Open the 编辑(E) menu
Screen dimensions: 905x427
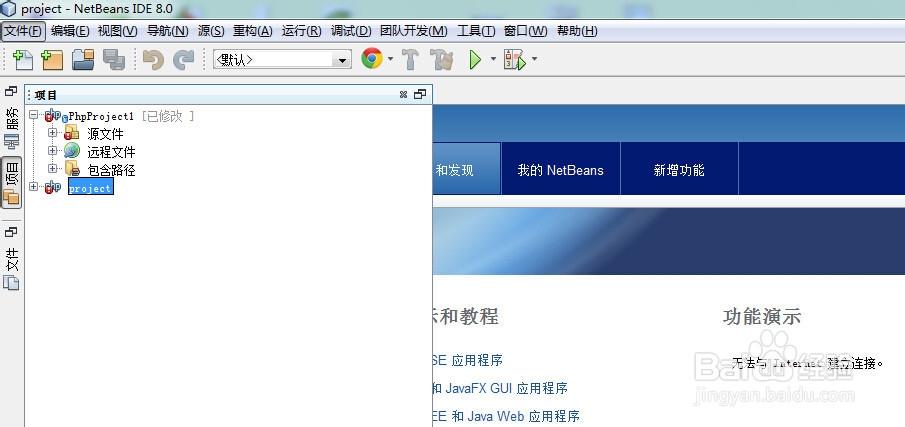(70, 31)
